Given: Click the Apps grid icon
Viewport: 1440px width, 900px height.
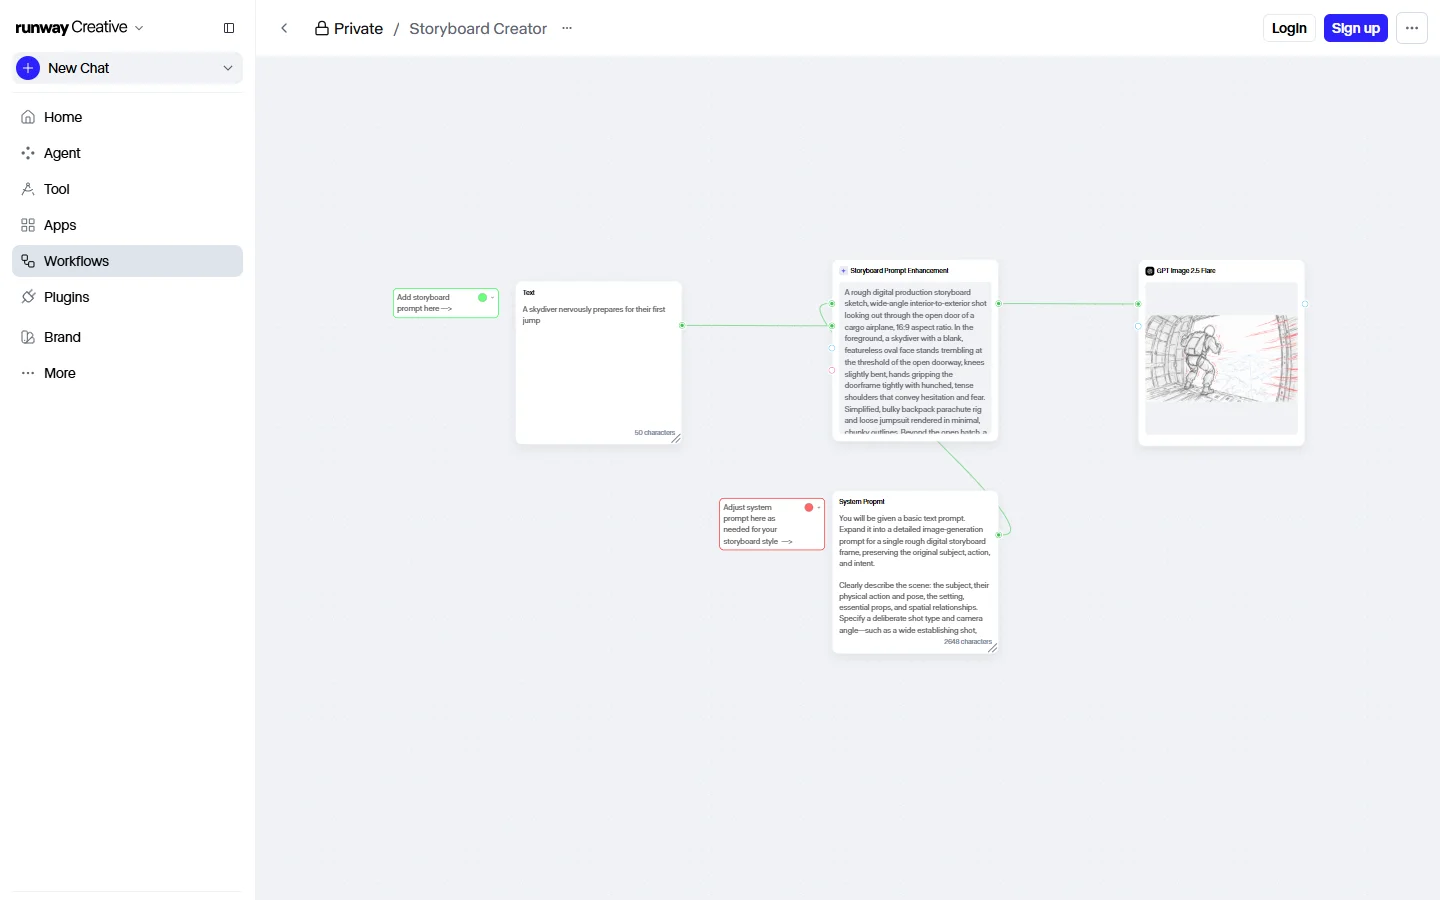Looking at the screenshot, I should (x=28, y=225).
